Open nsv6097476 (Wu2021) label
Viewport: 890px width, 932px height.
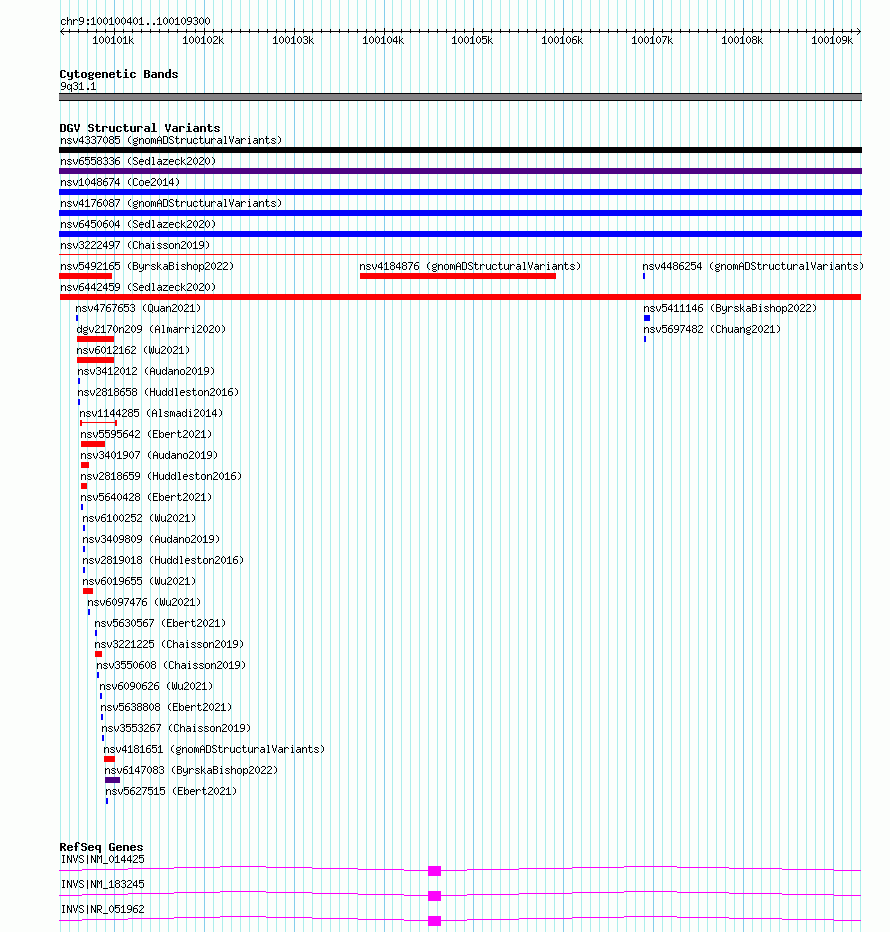point(144,602)
